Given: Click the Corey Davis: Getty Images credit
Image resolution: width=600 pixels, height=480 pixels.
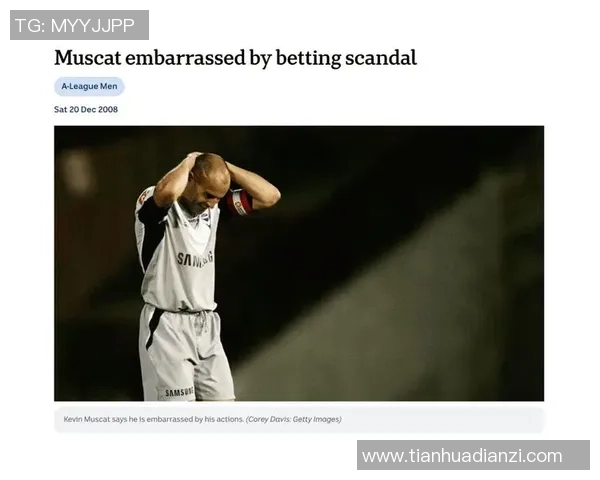Looking at the screenshot, I should 294,419.
